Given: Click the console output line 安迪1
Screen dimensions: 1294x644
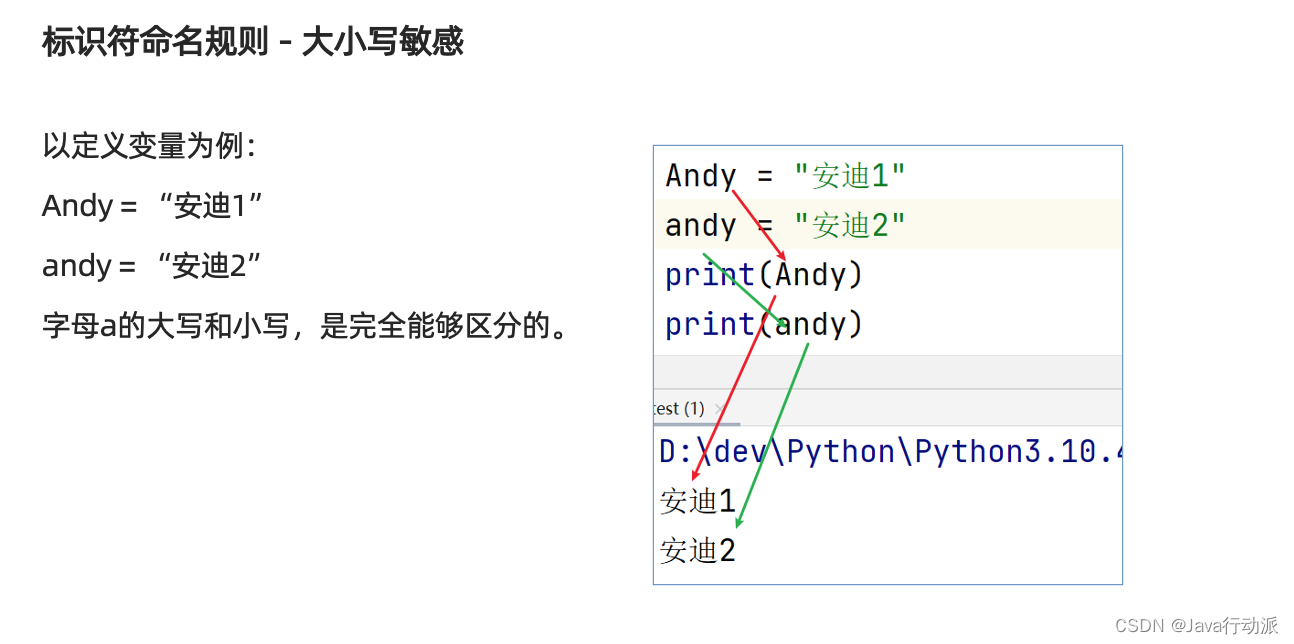Looking at the screenshot, I should (697, 501).
